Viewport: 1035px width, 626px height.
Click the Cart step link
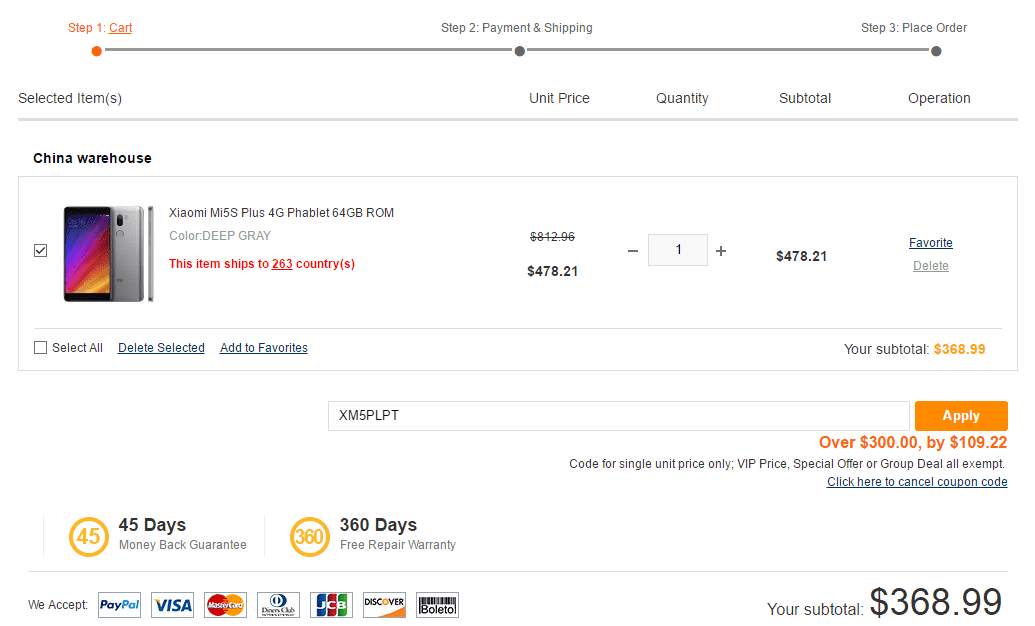click(x=120, y=28)
